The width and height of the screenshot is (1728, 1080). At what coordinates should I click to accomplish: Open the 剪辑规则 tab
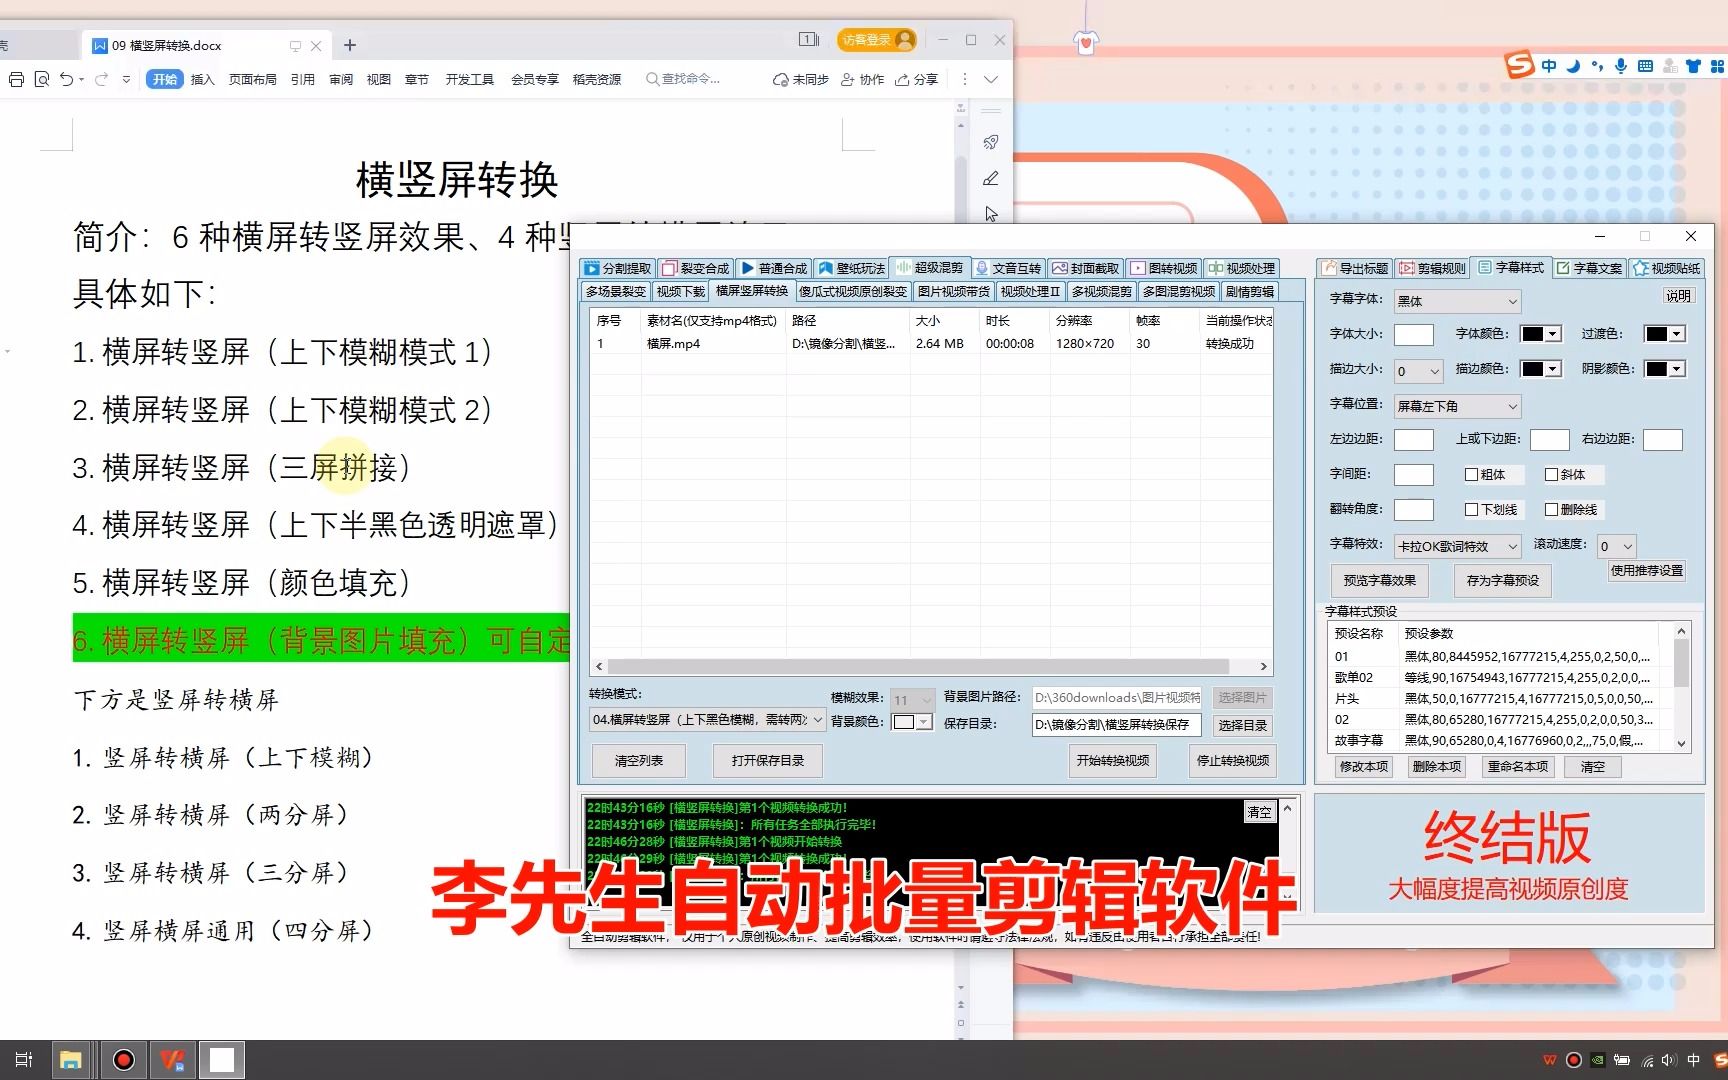(x=1433, y=268)
